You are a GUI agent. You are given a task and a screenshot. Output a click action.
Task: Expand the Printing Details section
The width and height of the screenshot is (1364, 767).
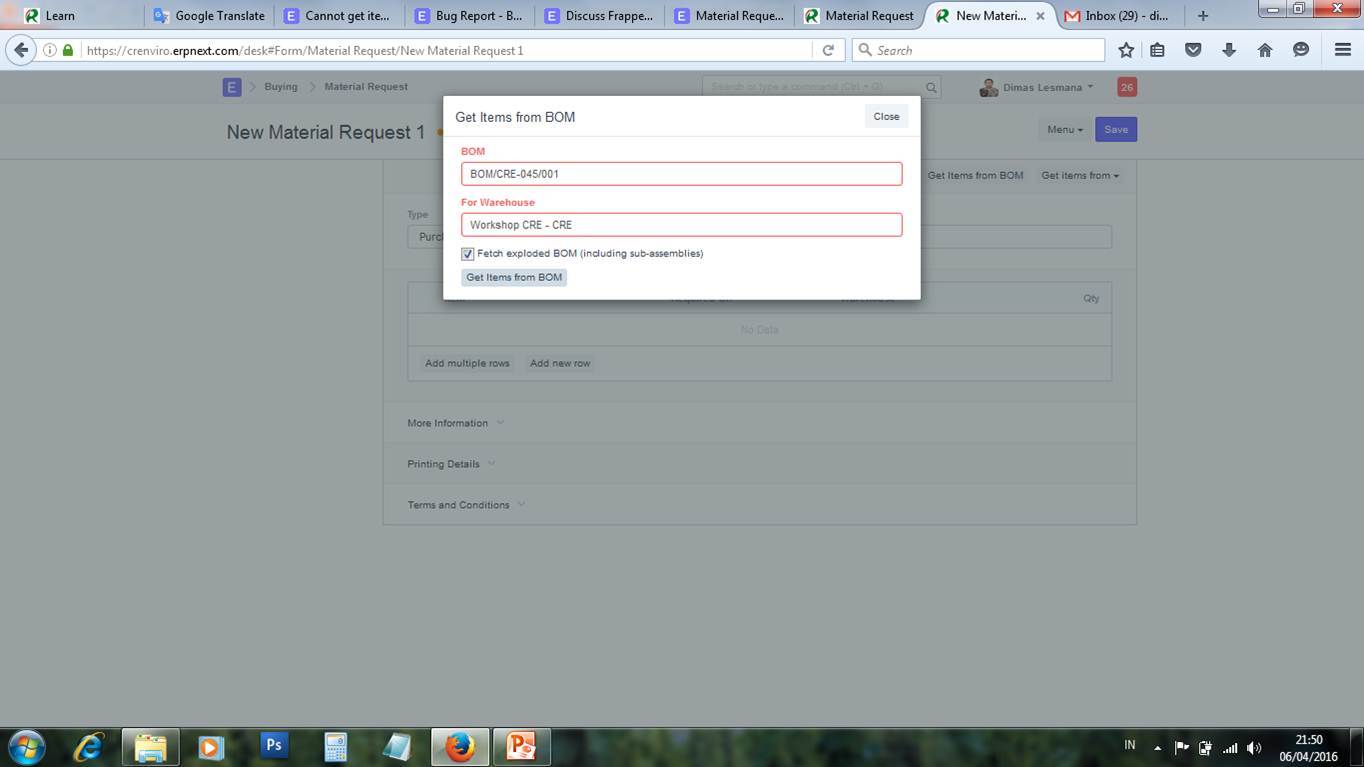451,464
